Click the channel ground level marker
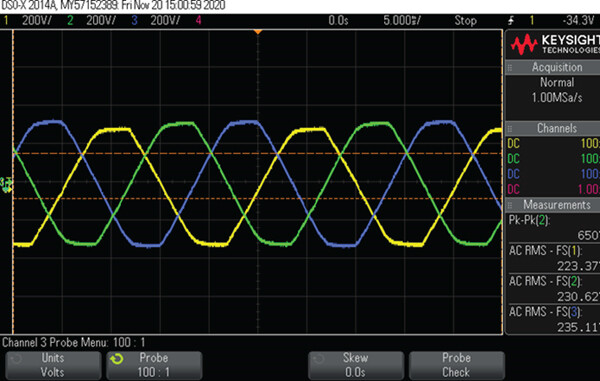Image resolution: width=600 pixels, height=381 pixels. (x=6, y=184)
